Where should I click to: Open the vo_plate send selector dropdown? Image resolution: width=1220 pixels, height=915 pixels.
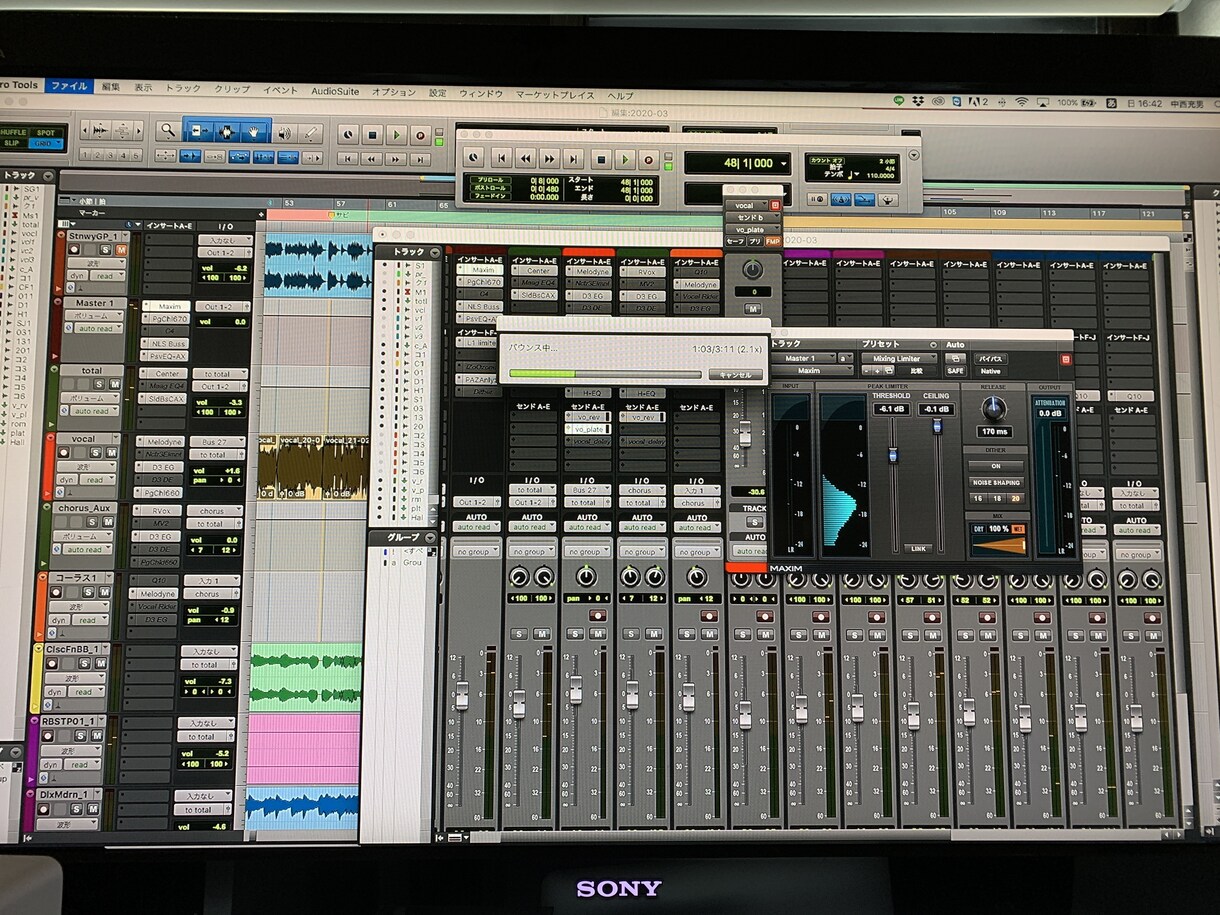click(x=751, y=229)
